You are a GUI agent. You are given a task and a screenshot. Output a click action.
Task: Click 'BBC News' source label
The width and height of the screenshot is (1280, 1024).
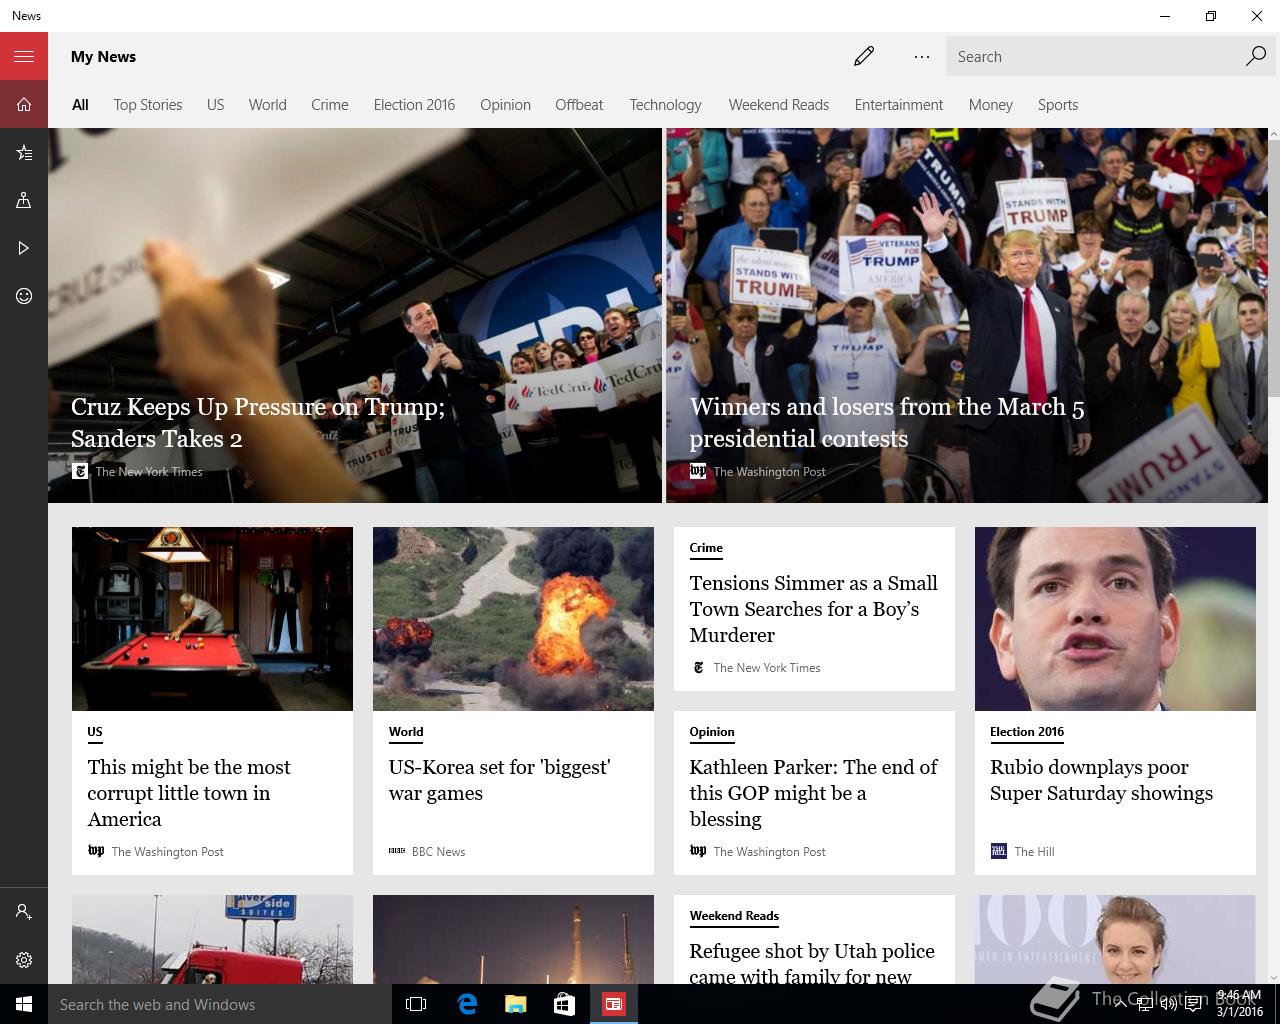(438, 852)
